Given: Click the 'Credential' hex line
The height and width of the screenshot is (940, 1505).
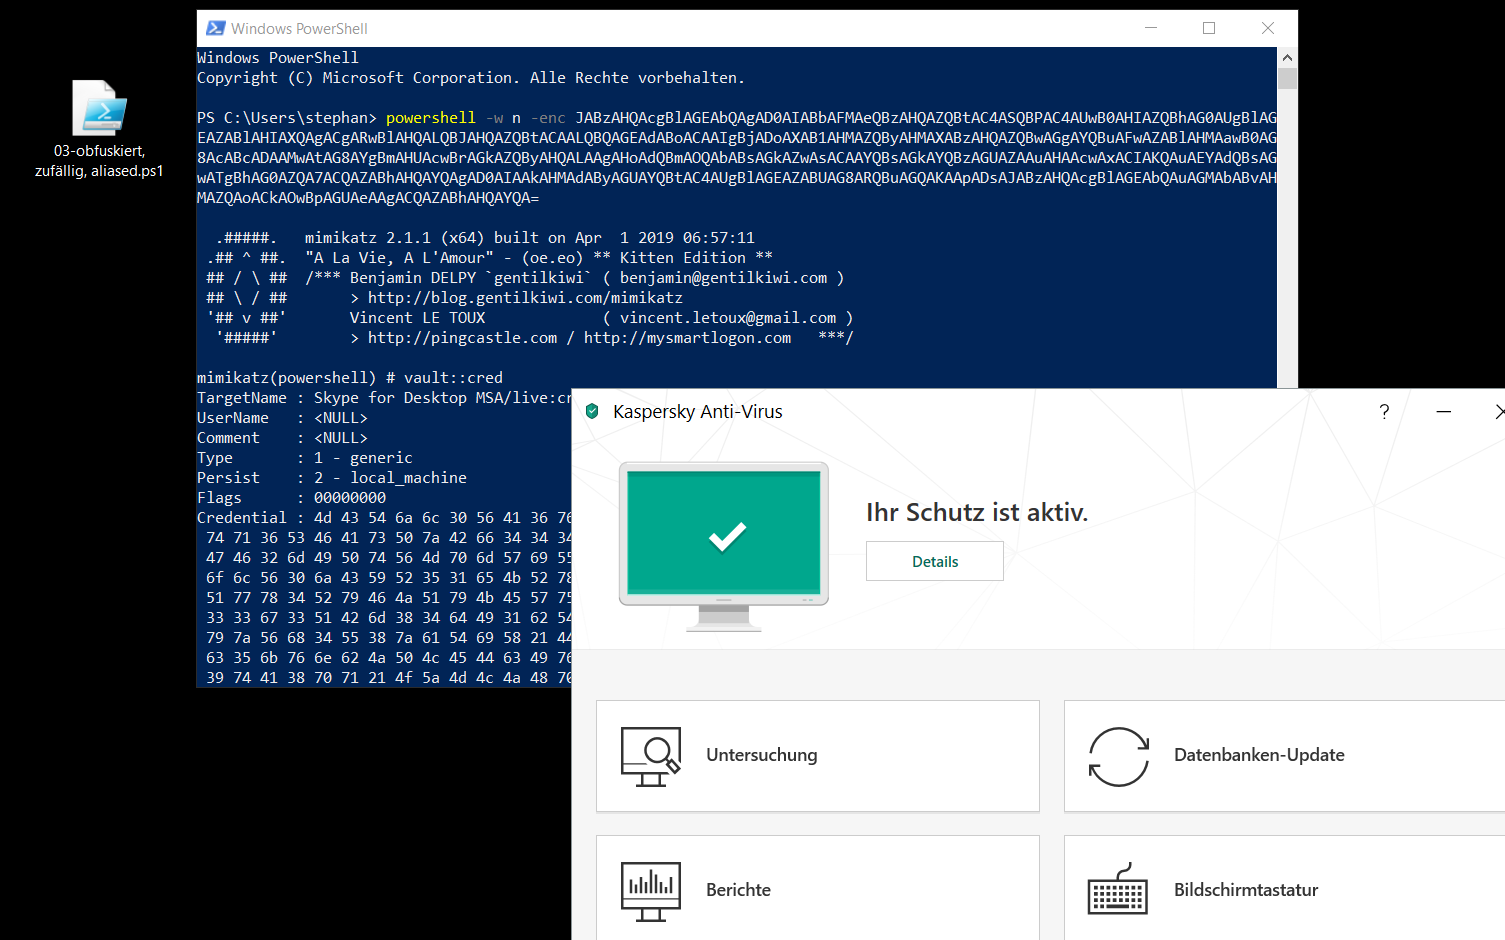Looking at the screenshot, I should coord(384,518).
